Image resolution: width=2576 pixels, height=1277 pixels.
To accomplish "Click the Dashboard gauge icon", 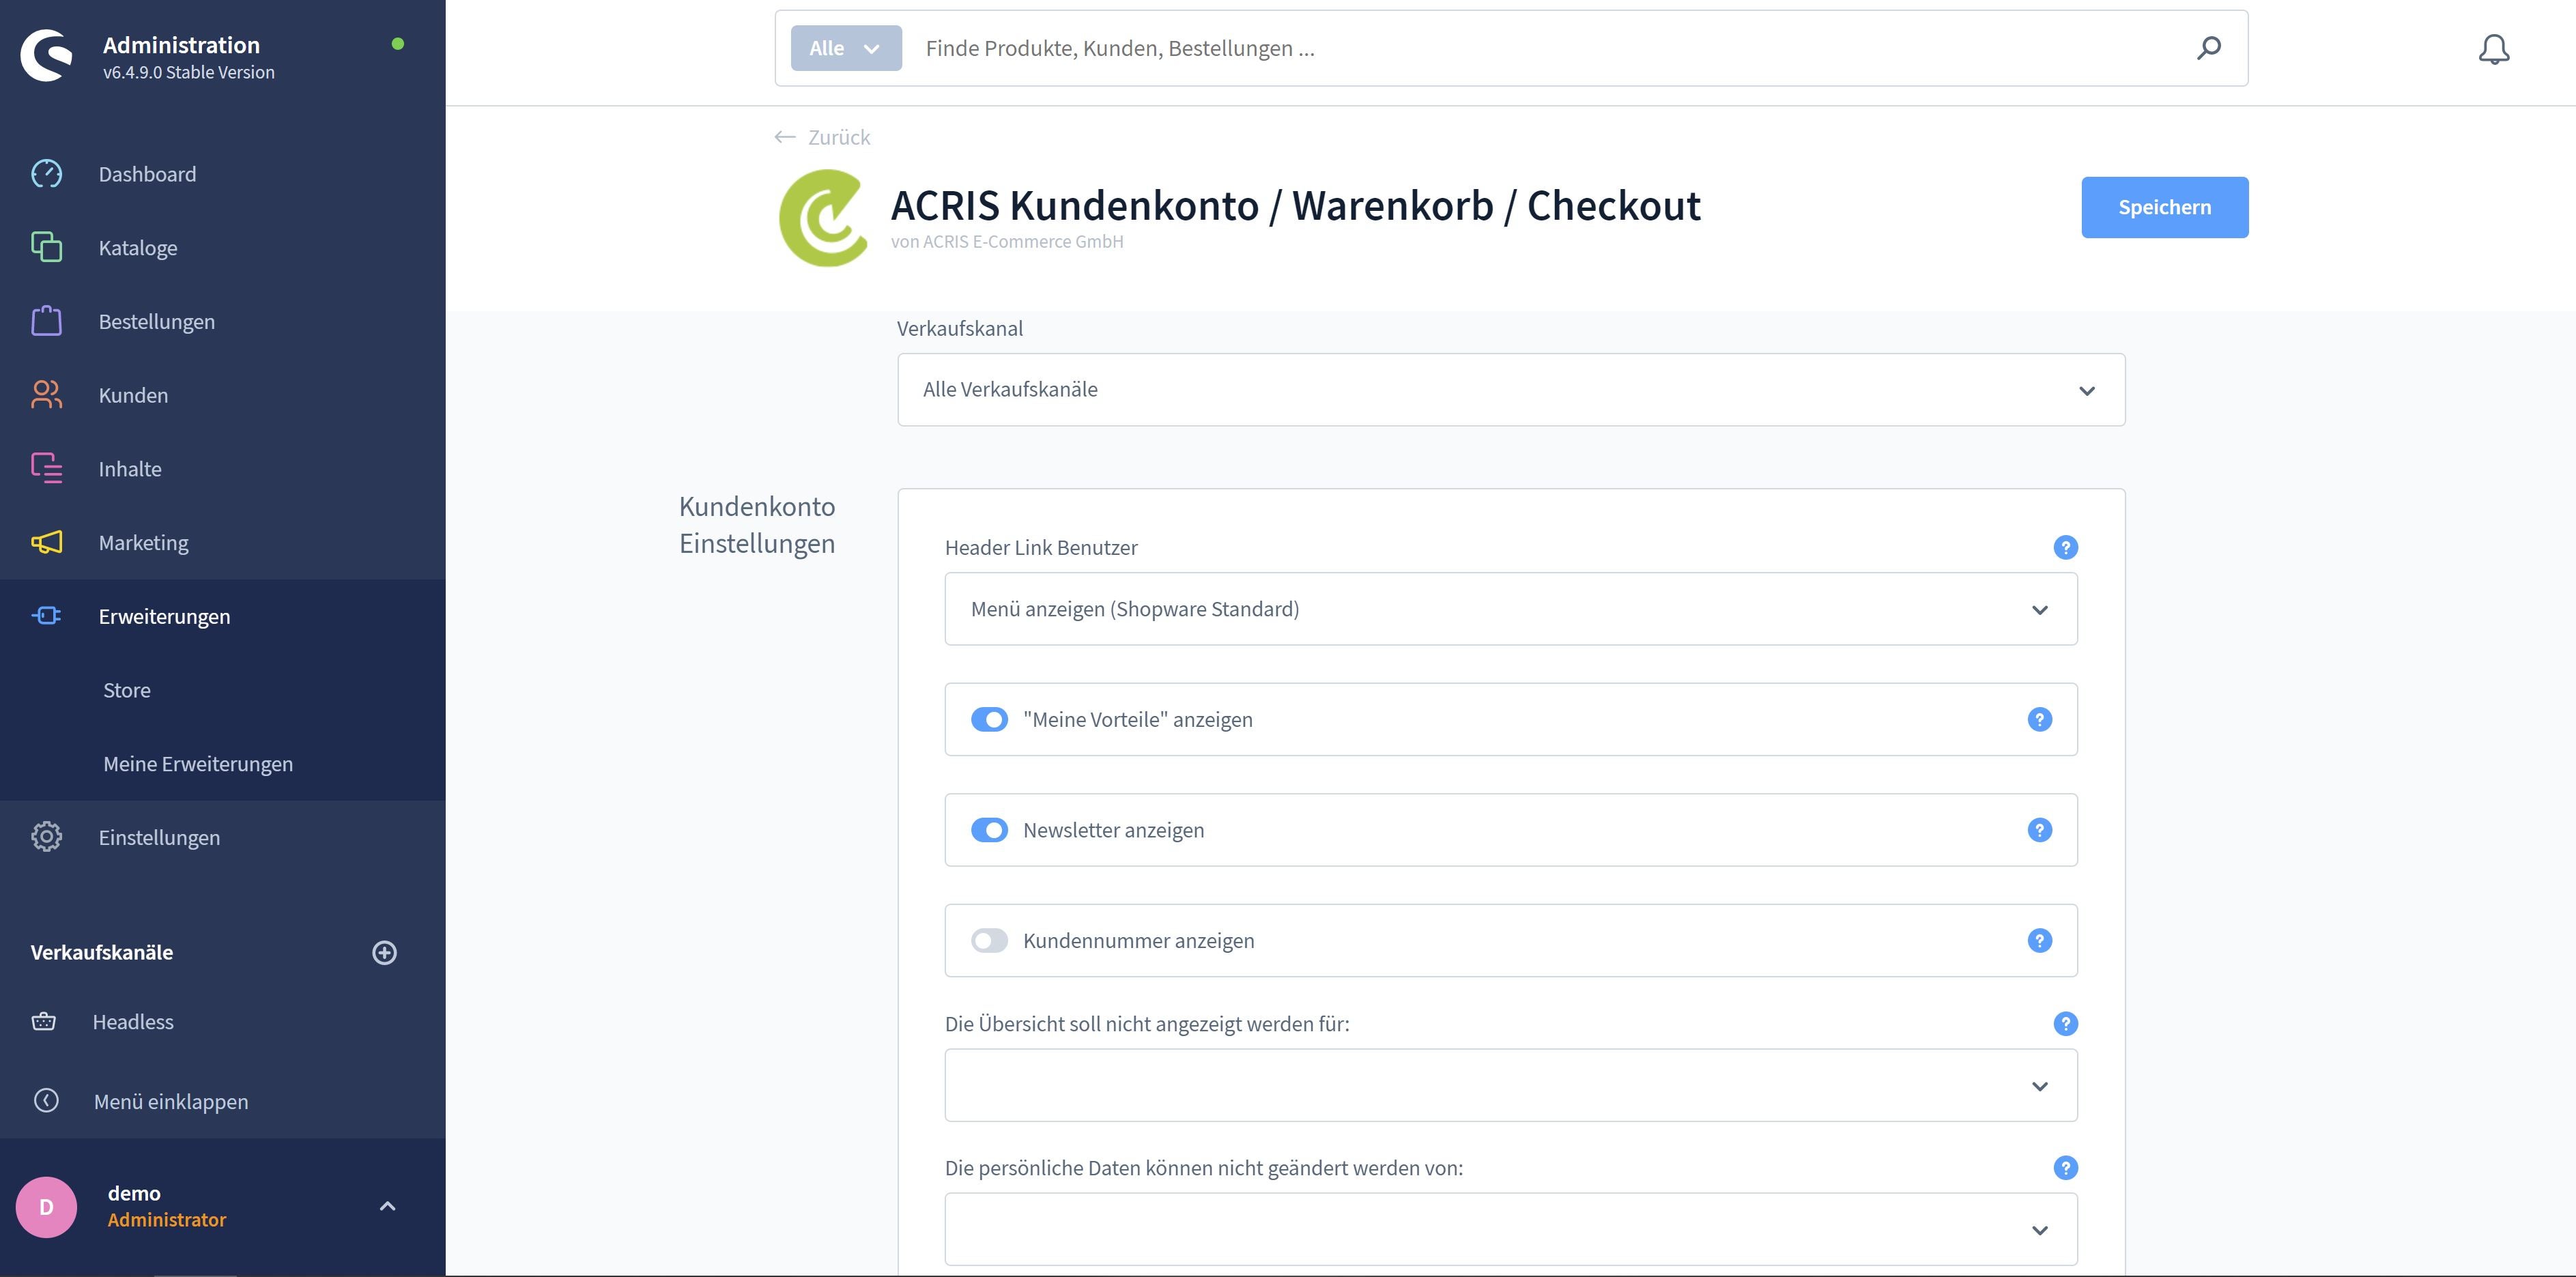I will (46, 174).
